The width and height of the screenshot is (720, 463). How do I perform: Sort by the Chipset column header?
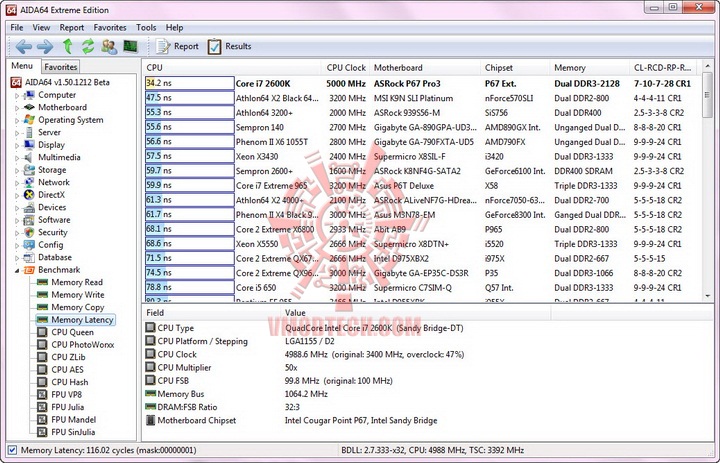[515, 68]
